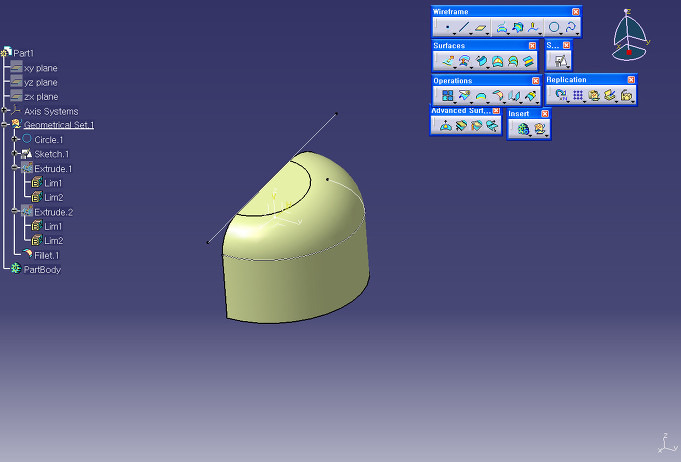Select the Line tool in Wireframe toolbar

click(464, 28)
